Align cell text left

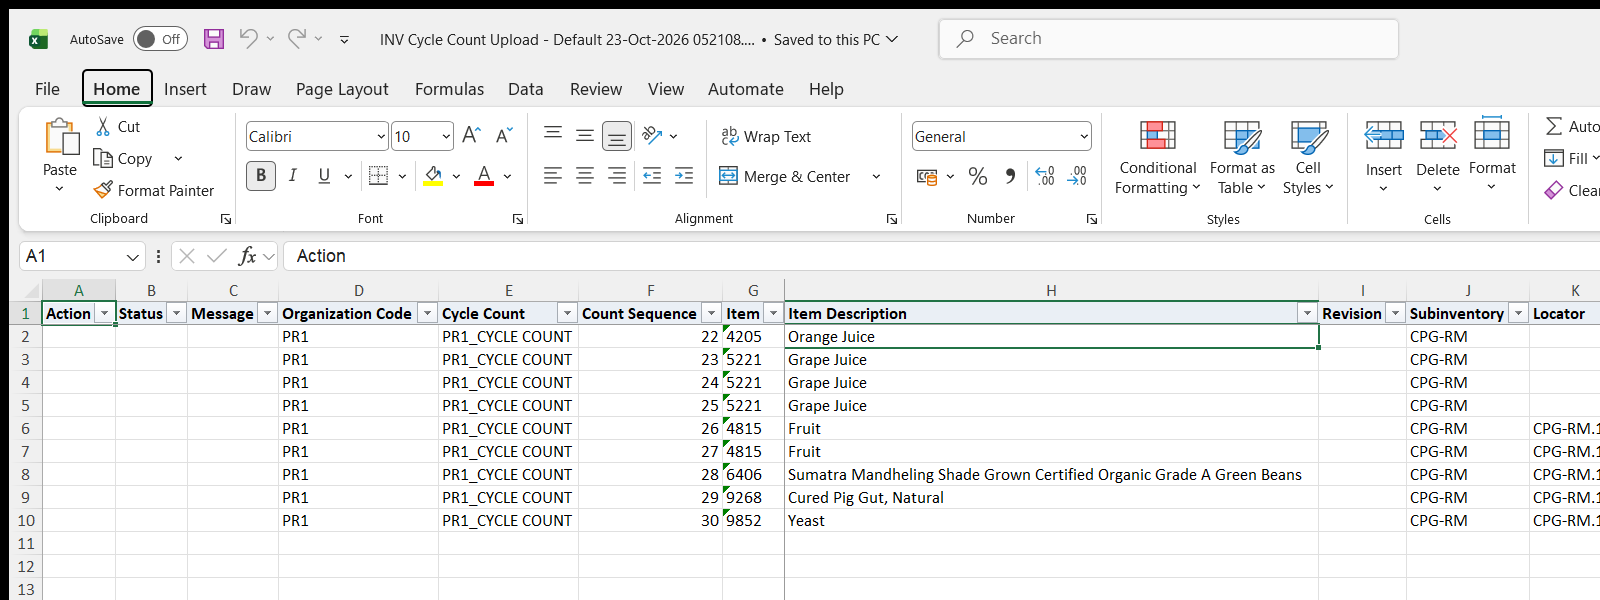(x=553, y=176)
